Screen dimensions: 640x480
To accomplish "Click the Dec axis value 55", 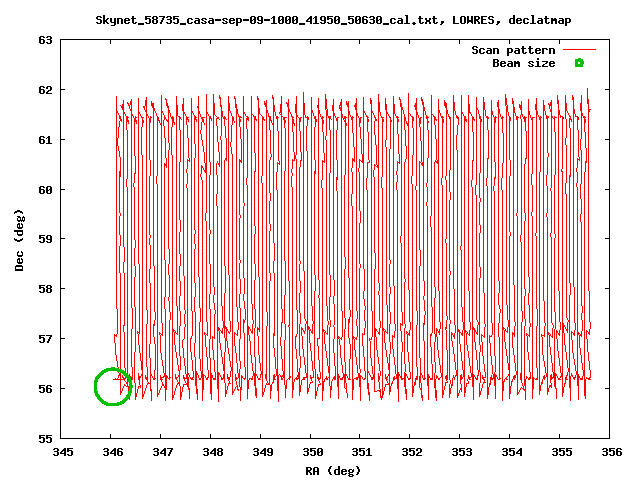I will pyautogui.click(x=45, y=439).
